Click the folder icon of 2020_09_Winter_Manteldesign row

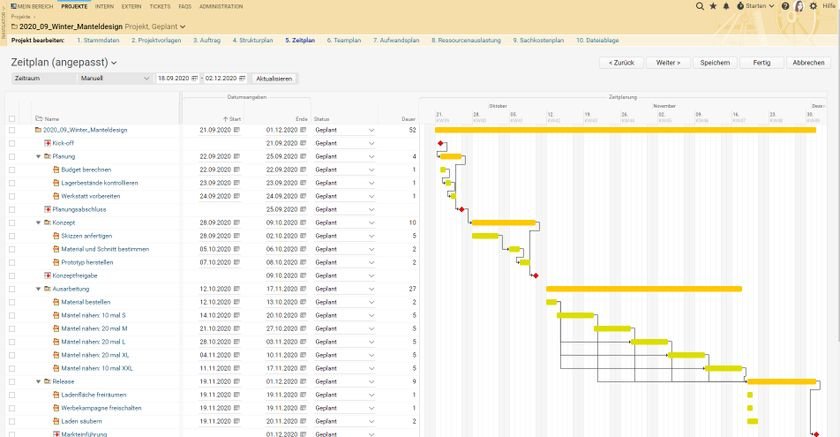tap(38, 130)
